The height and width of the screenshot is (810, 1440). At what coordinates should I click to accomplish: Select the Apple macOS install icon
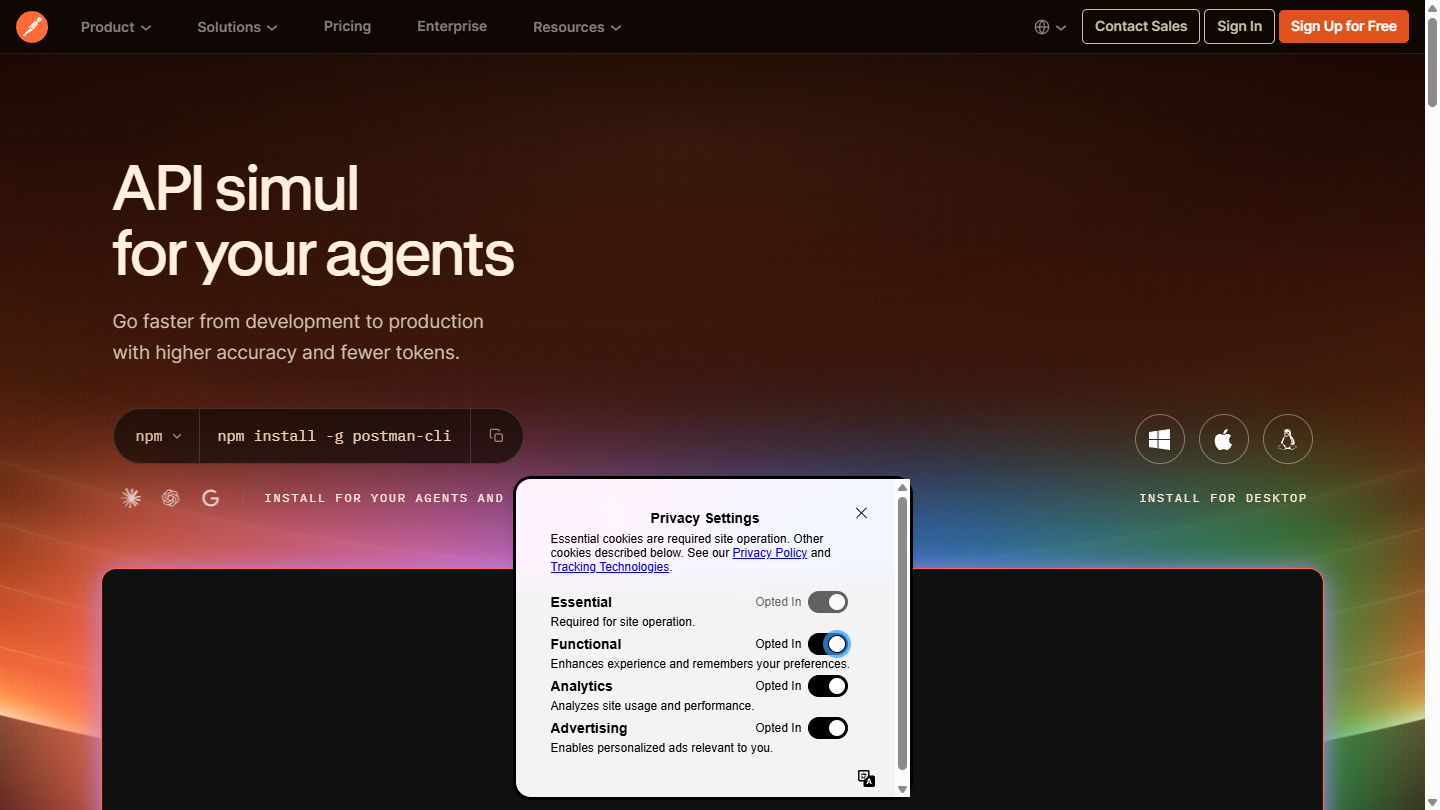pos(1224,439)
